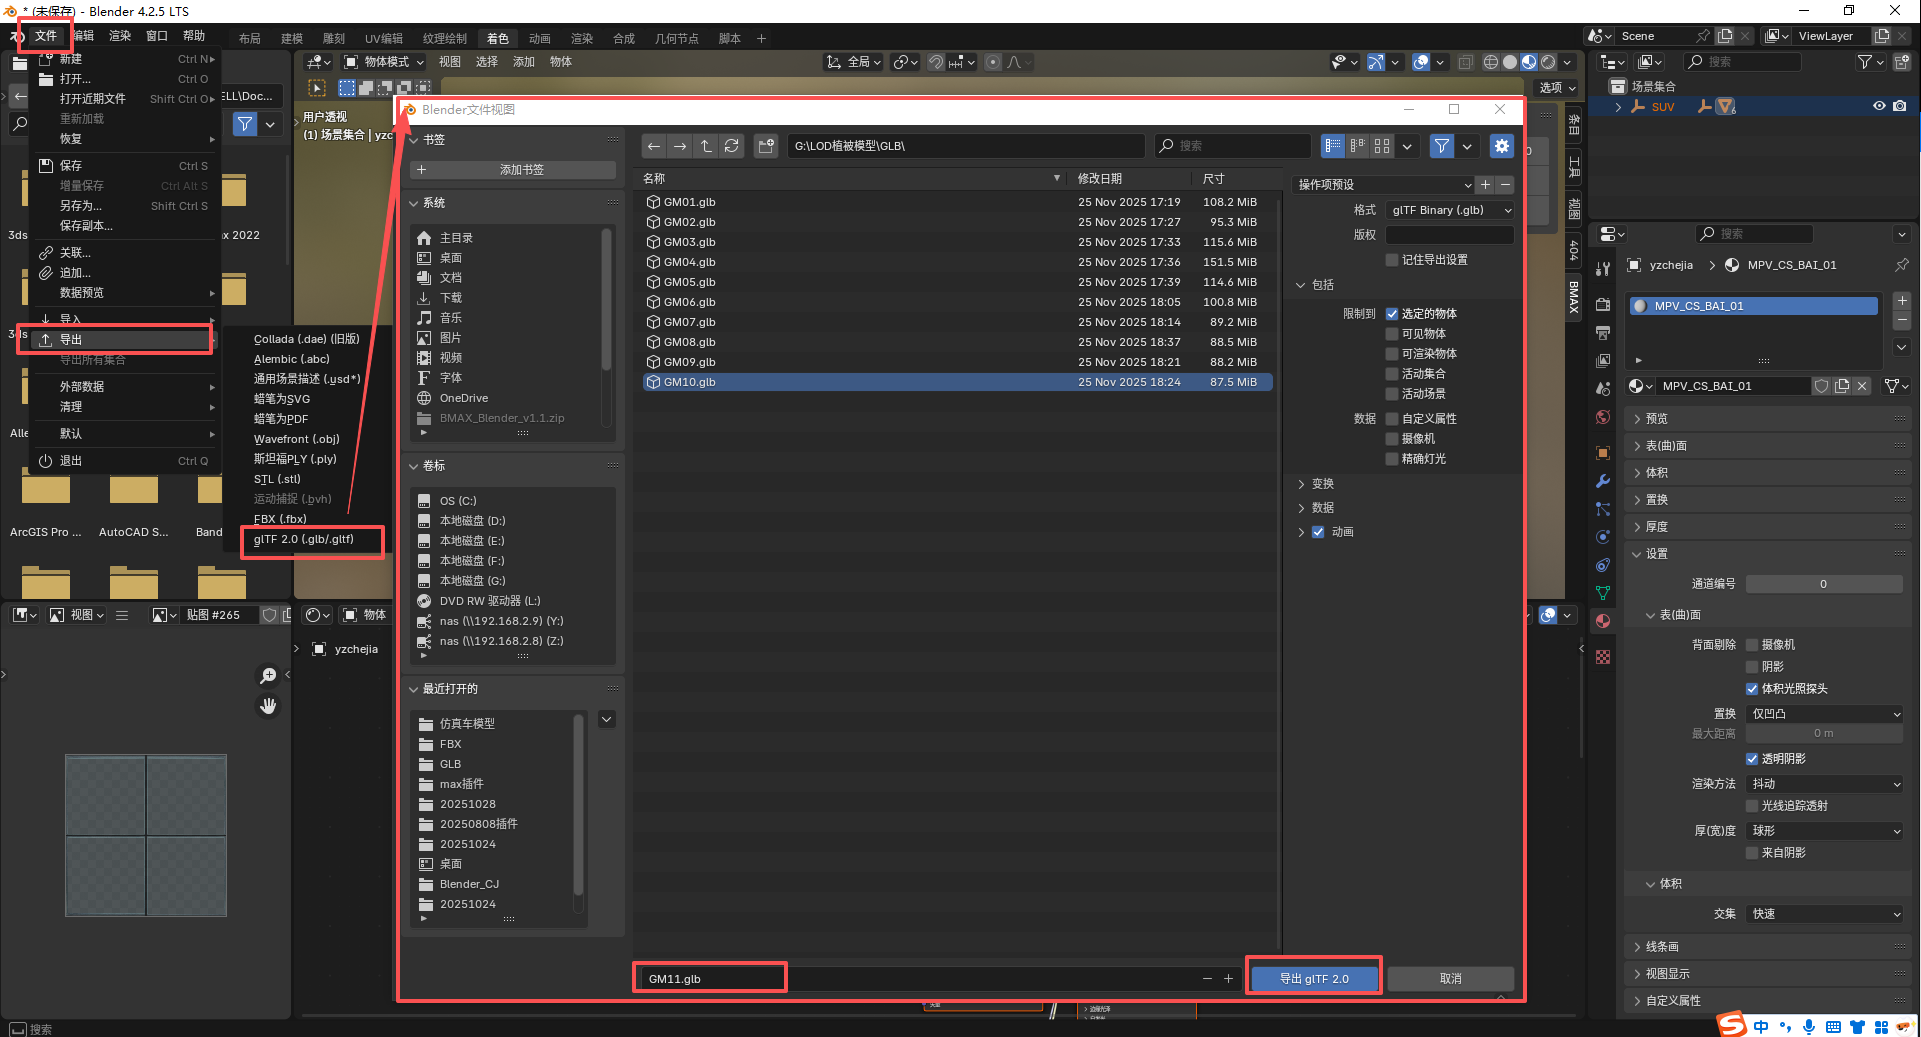
Task: Enable the 可见物体 checkbox
Action: [1392, 334]
